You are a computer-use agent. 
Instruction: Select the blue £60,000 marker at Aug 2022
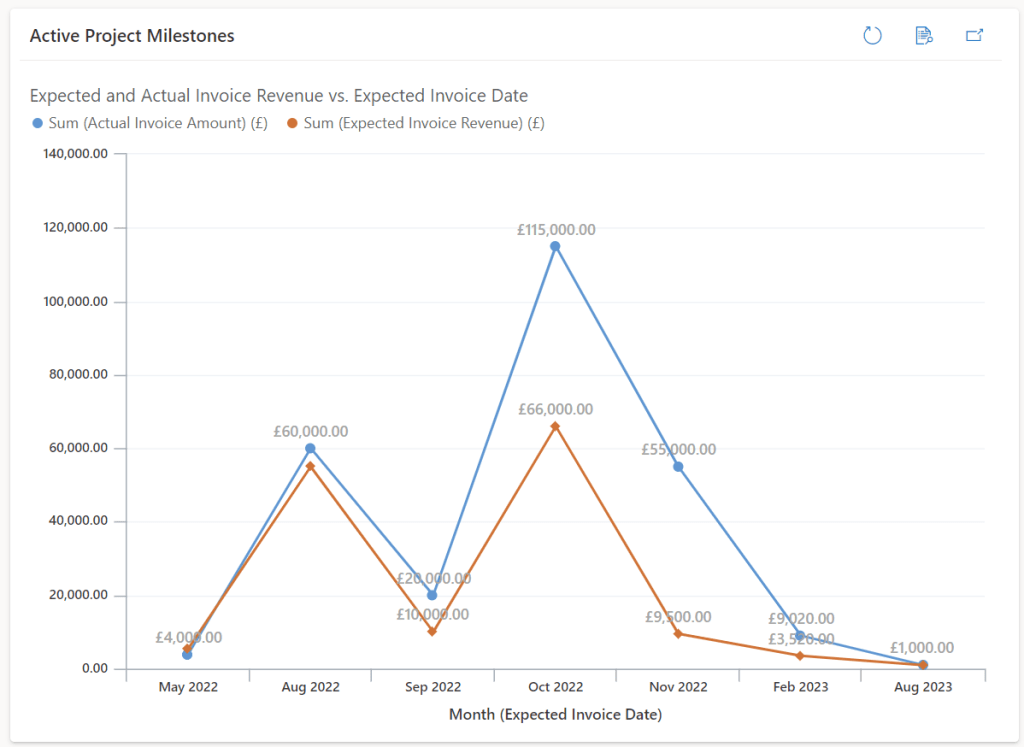point(310,448)
